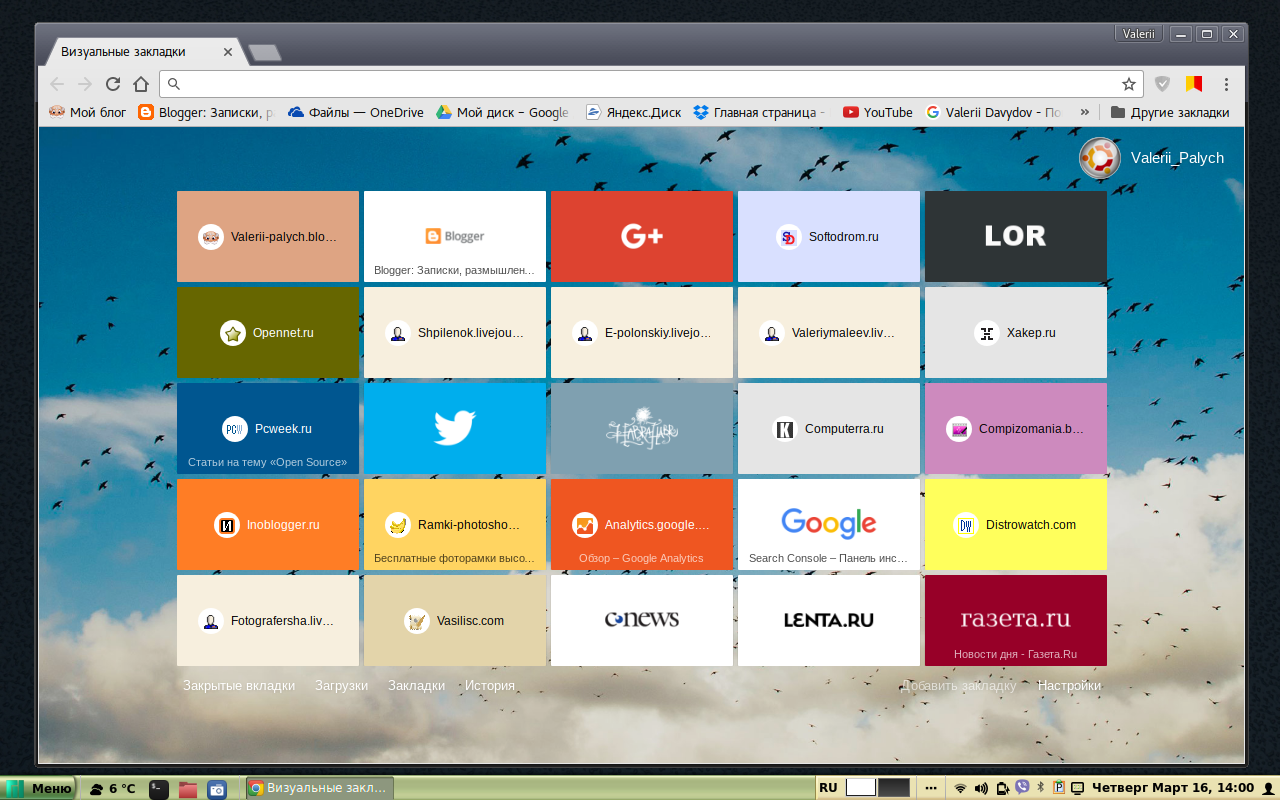Screen dimensions: 1280x800
Task: Go to the home page via house icon
Action: coord(141,84)
